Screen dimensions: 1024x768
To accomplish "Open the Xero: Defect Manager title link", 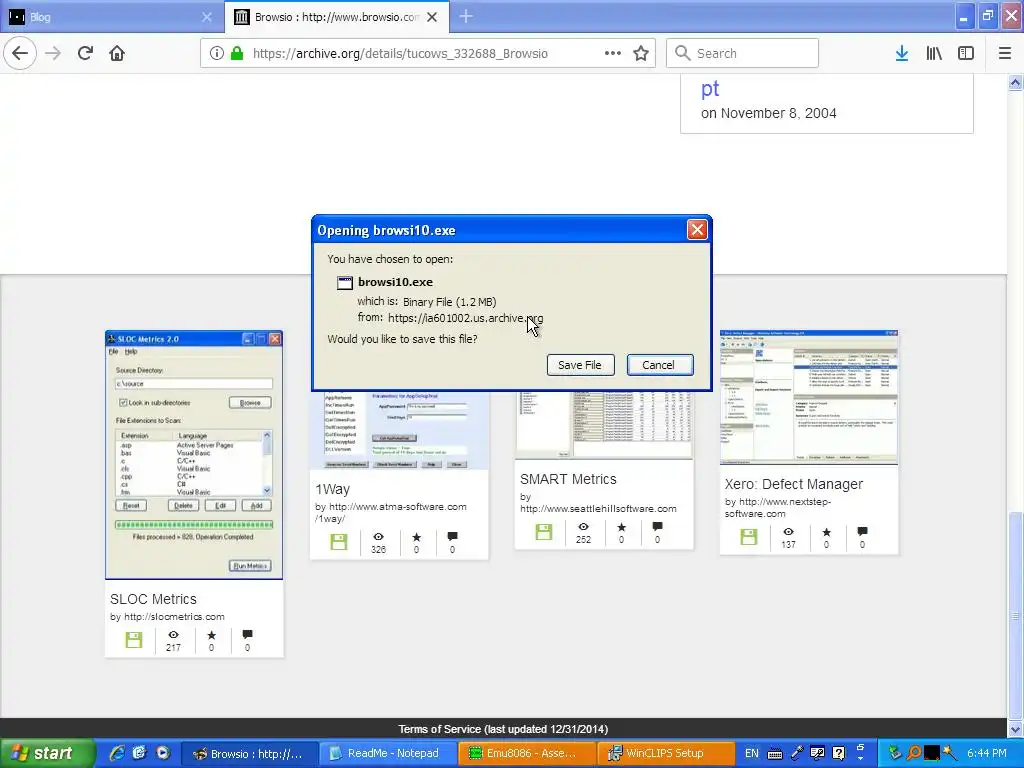I will coord(793,484).
